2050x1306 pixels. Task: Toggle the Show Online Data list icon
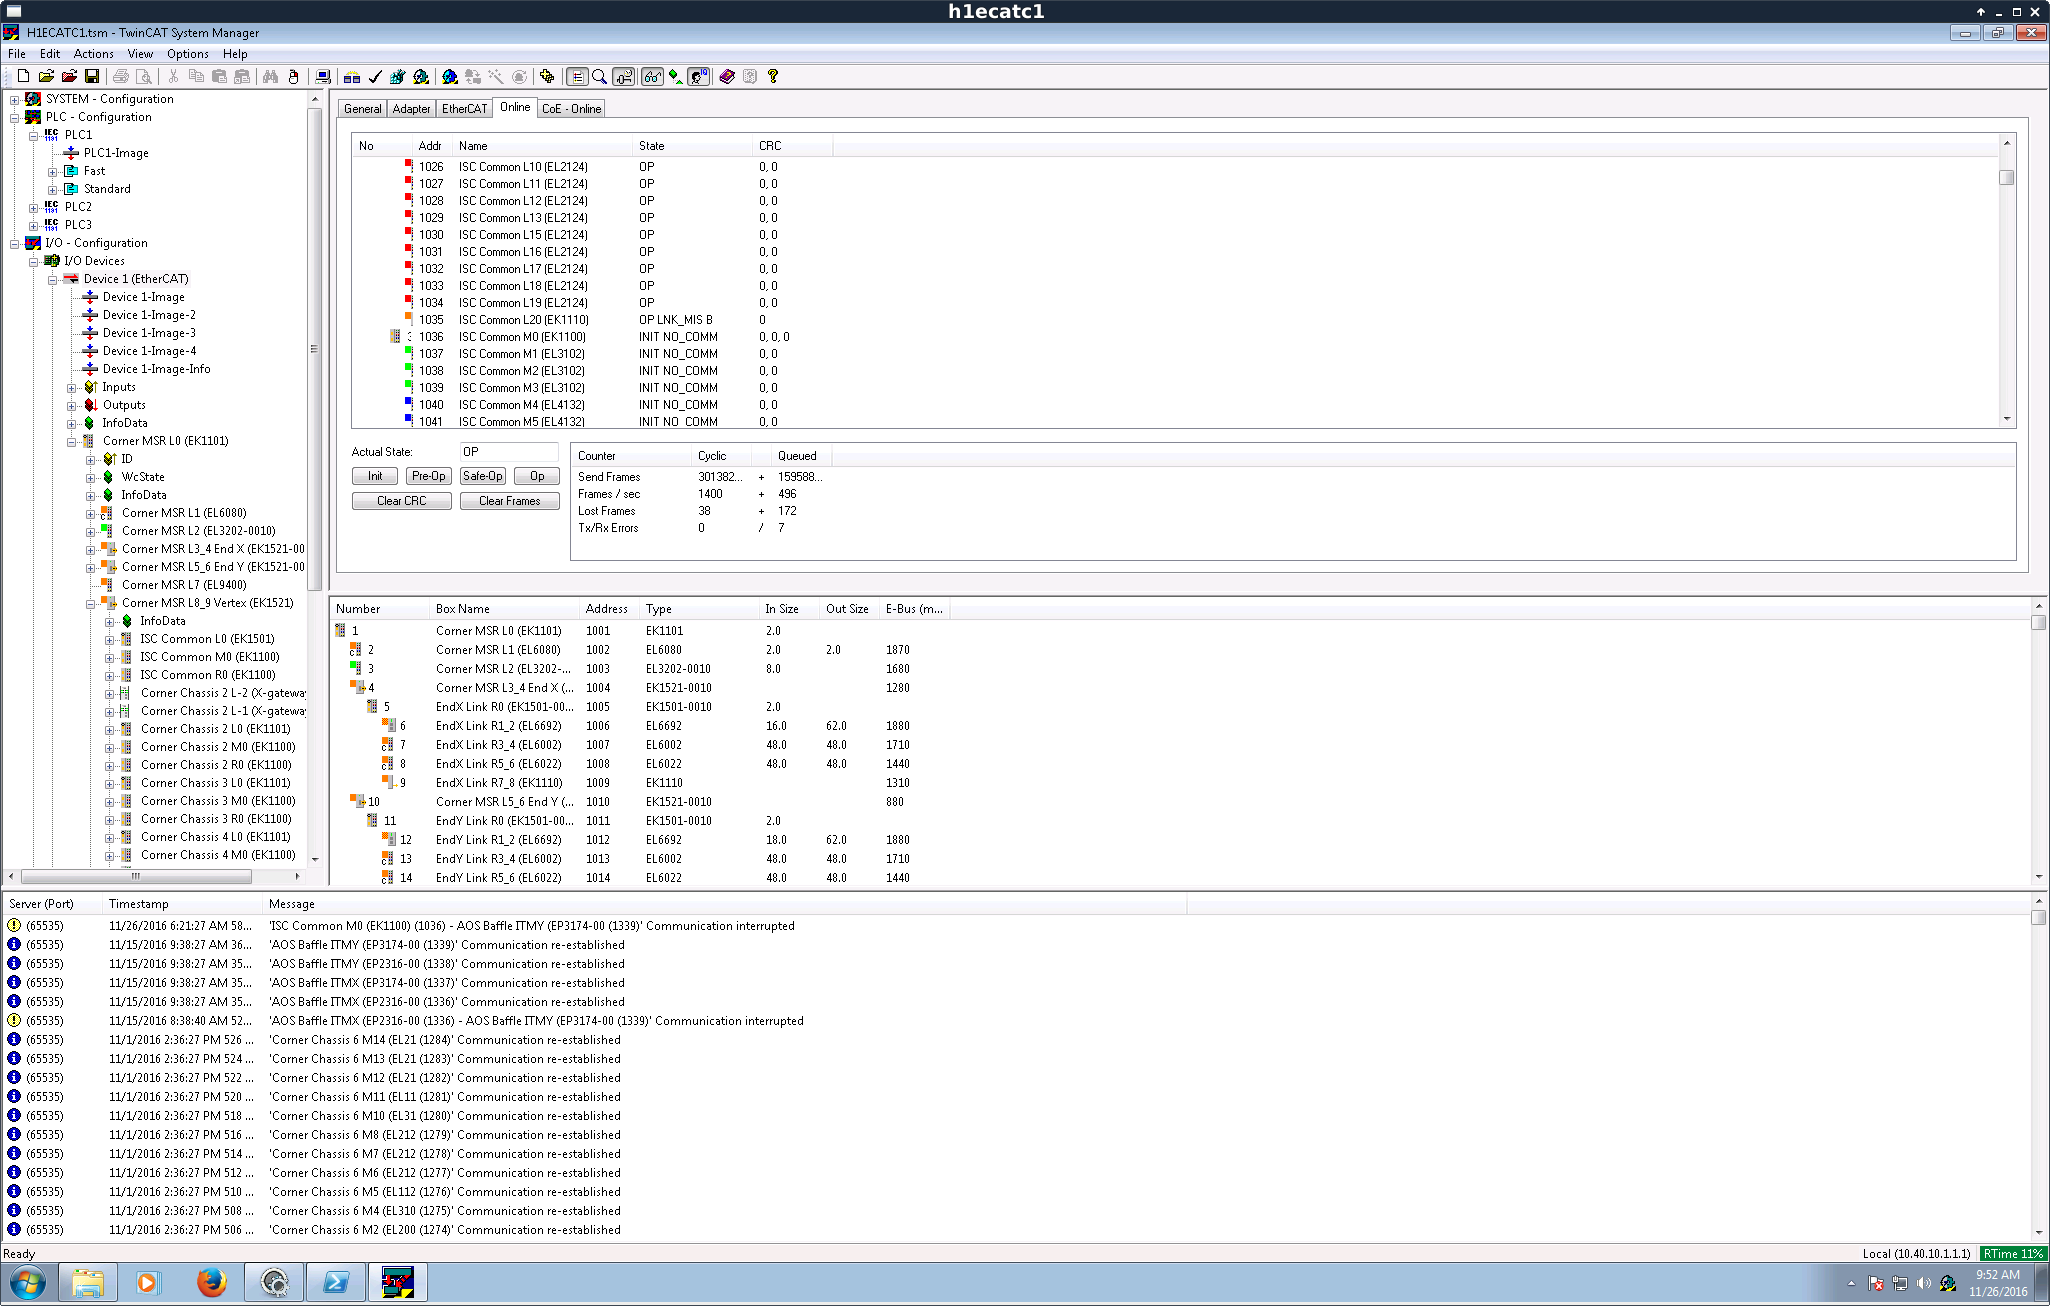(577, 76)
